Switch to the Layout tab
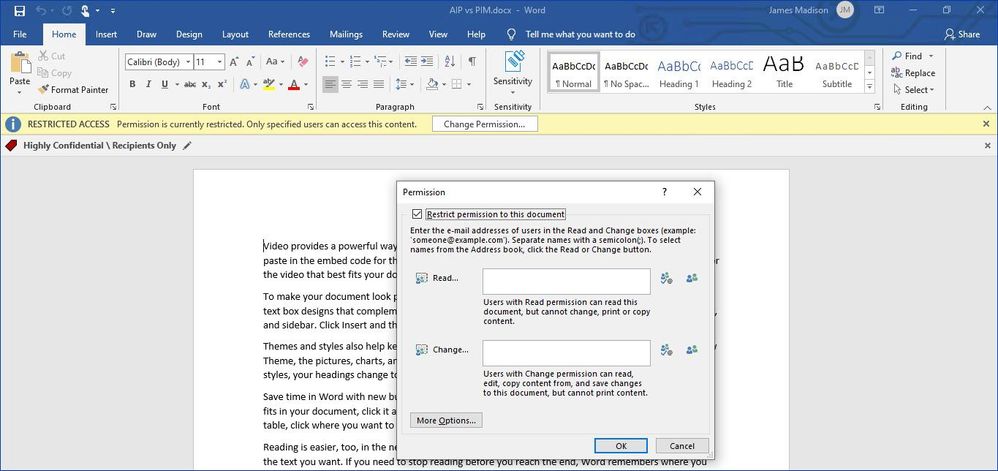This screenshot has width=998, height=471. [235, 34]
